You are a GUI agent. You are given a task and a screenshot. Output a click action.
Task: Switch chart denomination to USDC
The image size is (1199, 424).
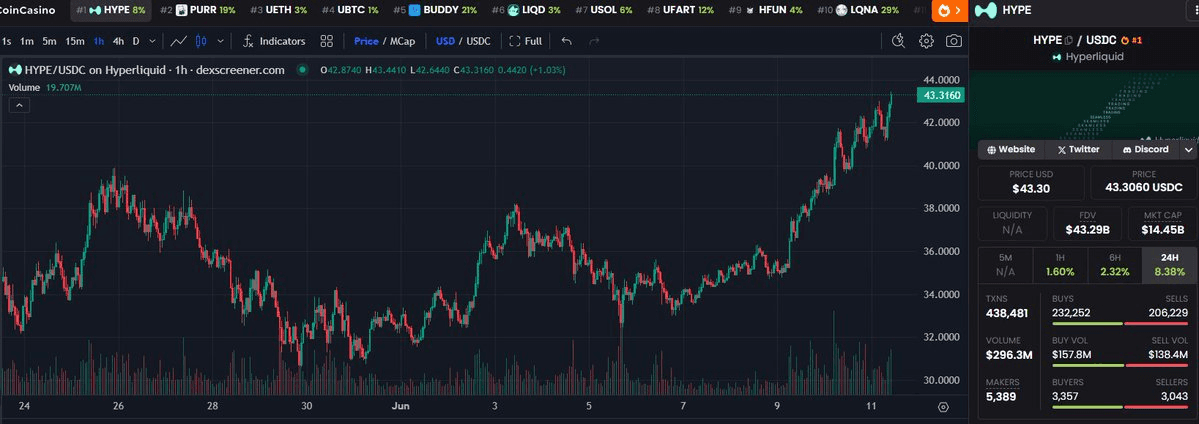479,41
